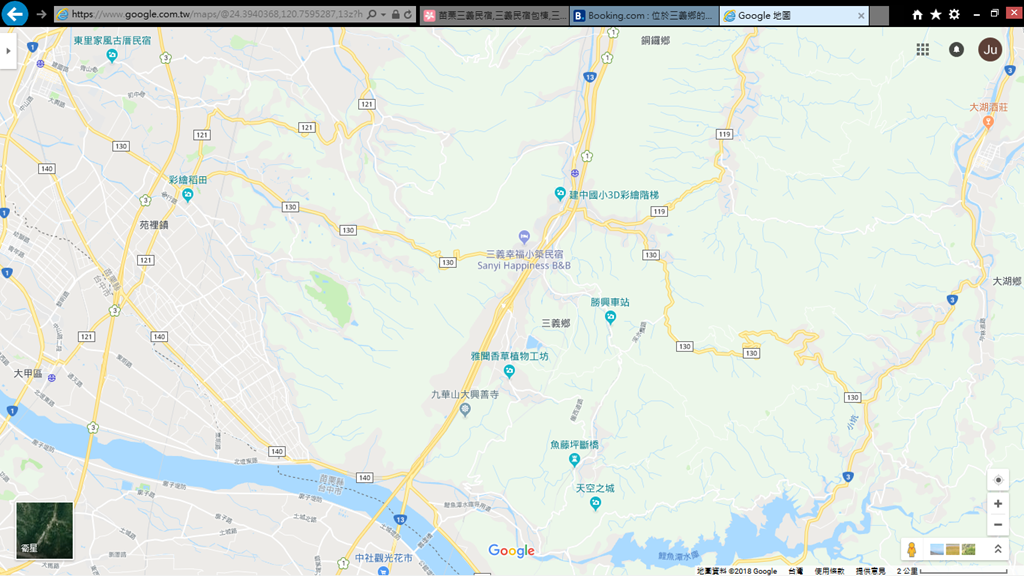Click 地圖資料 ©2018 Google attribution
Image resolution: width=1024 pixels, height=576 pixels.
pyautogui.click(x=737, y=571)
